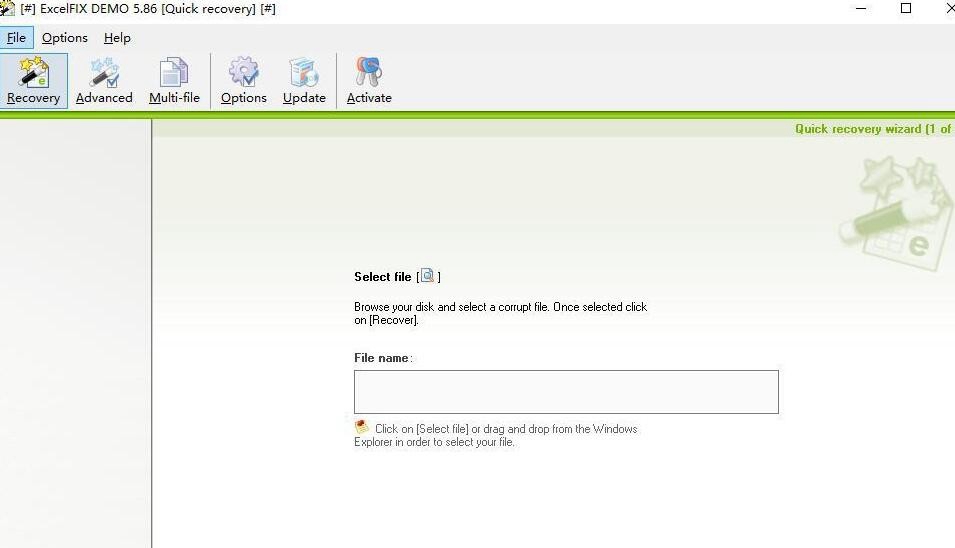Minimize the ExcelFIX window

(861, 9)
